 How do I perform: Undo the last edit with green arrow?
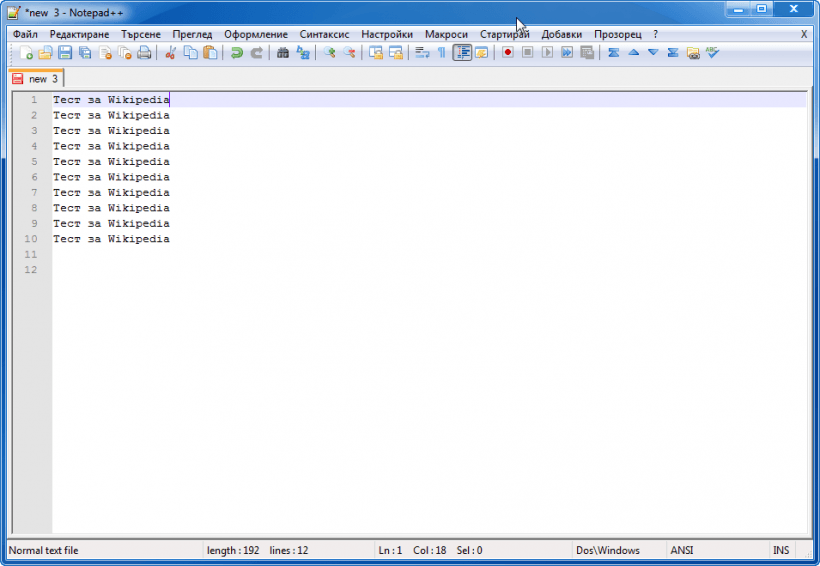pyautogui.click(x=236, y=52)
